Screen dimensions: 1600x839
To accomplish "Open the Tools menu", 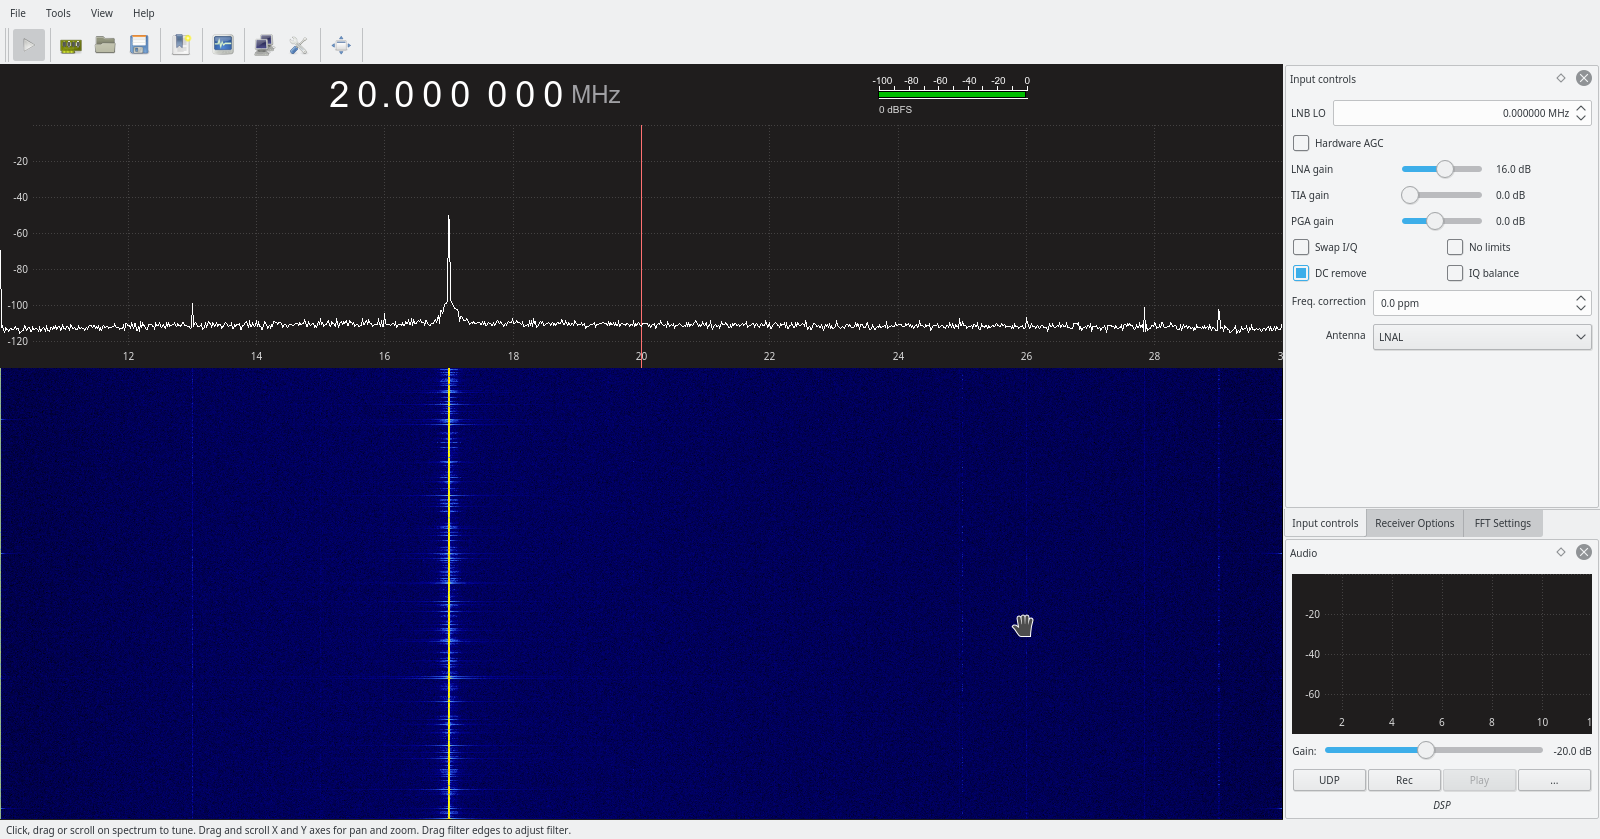I will (58, 13).
